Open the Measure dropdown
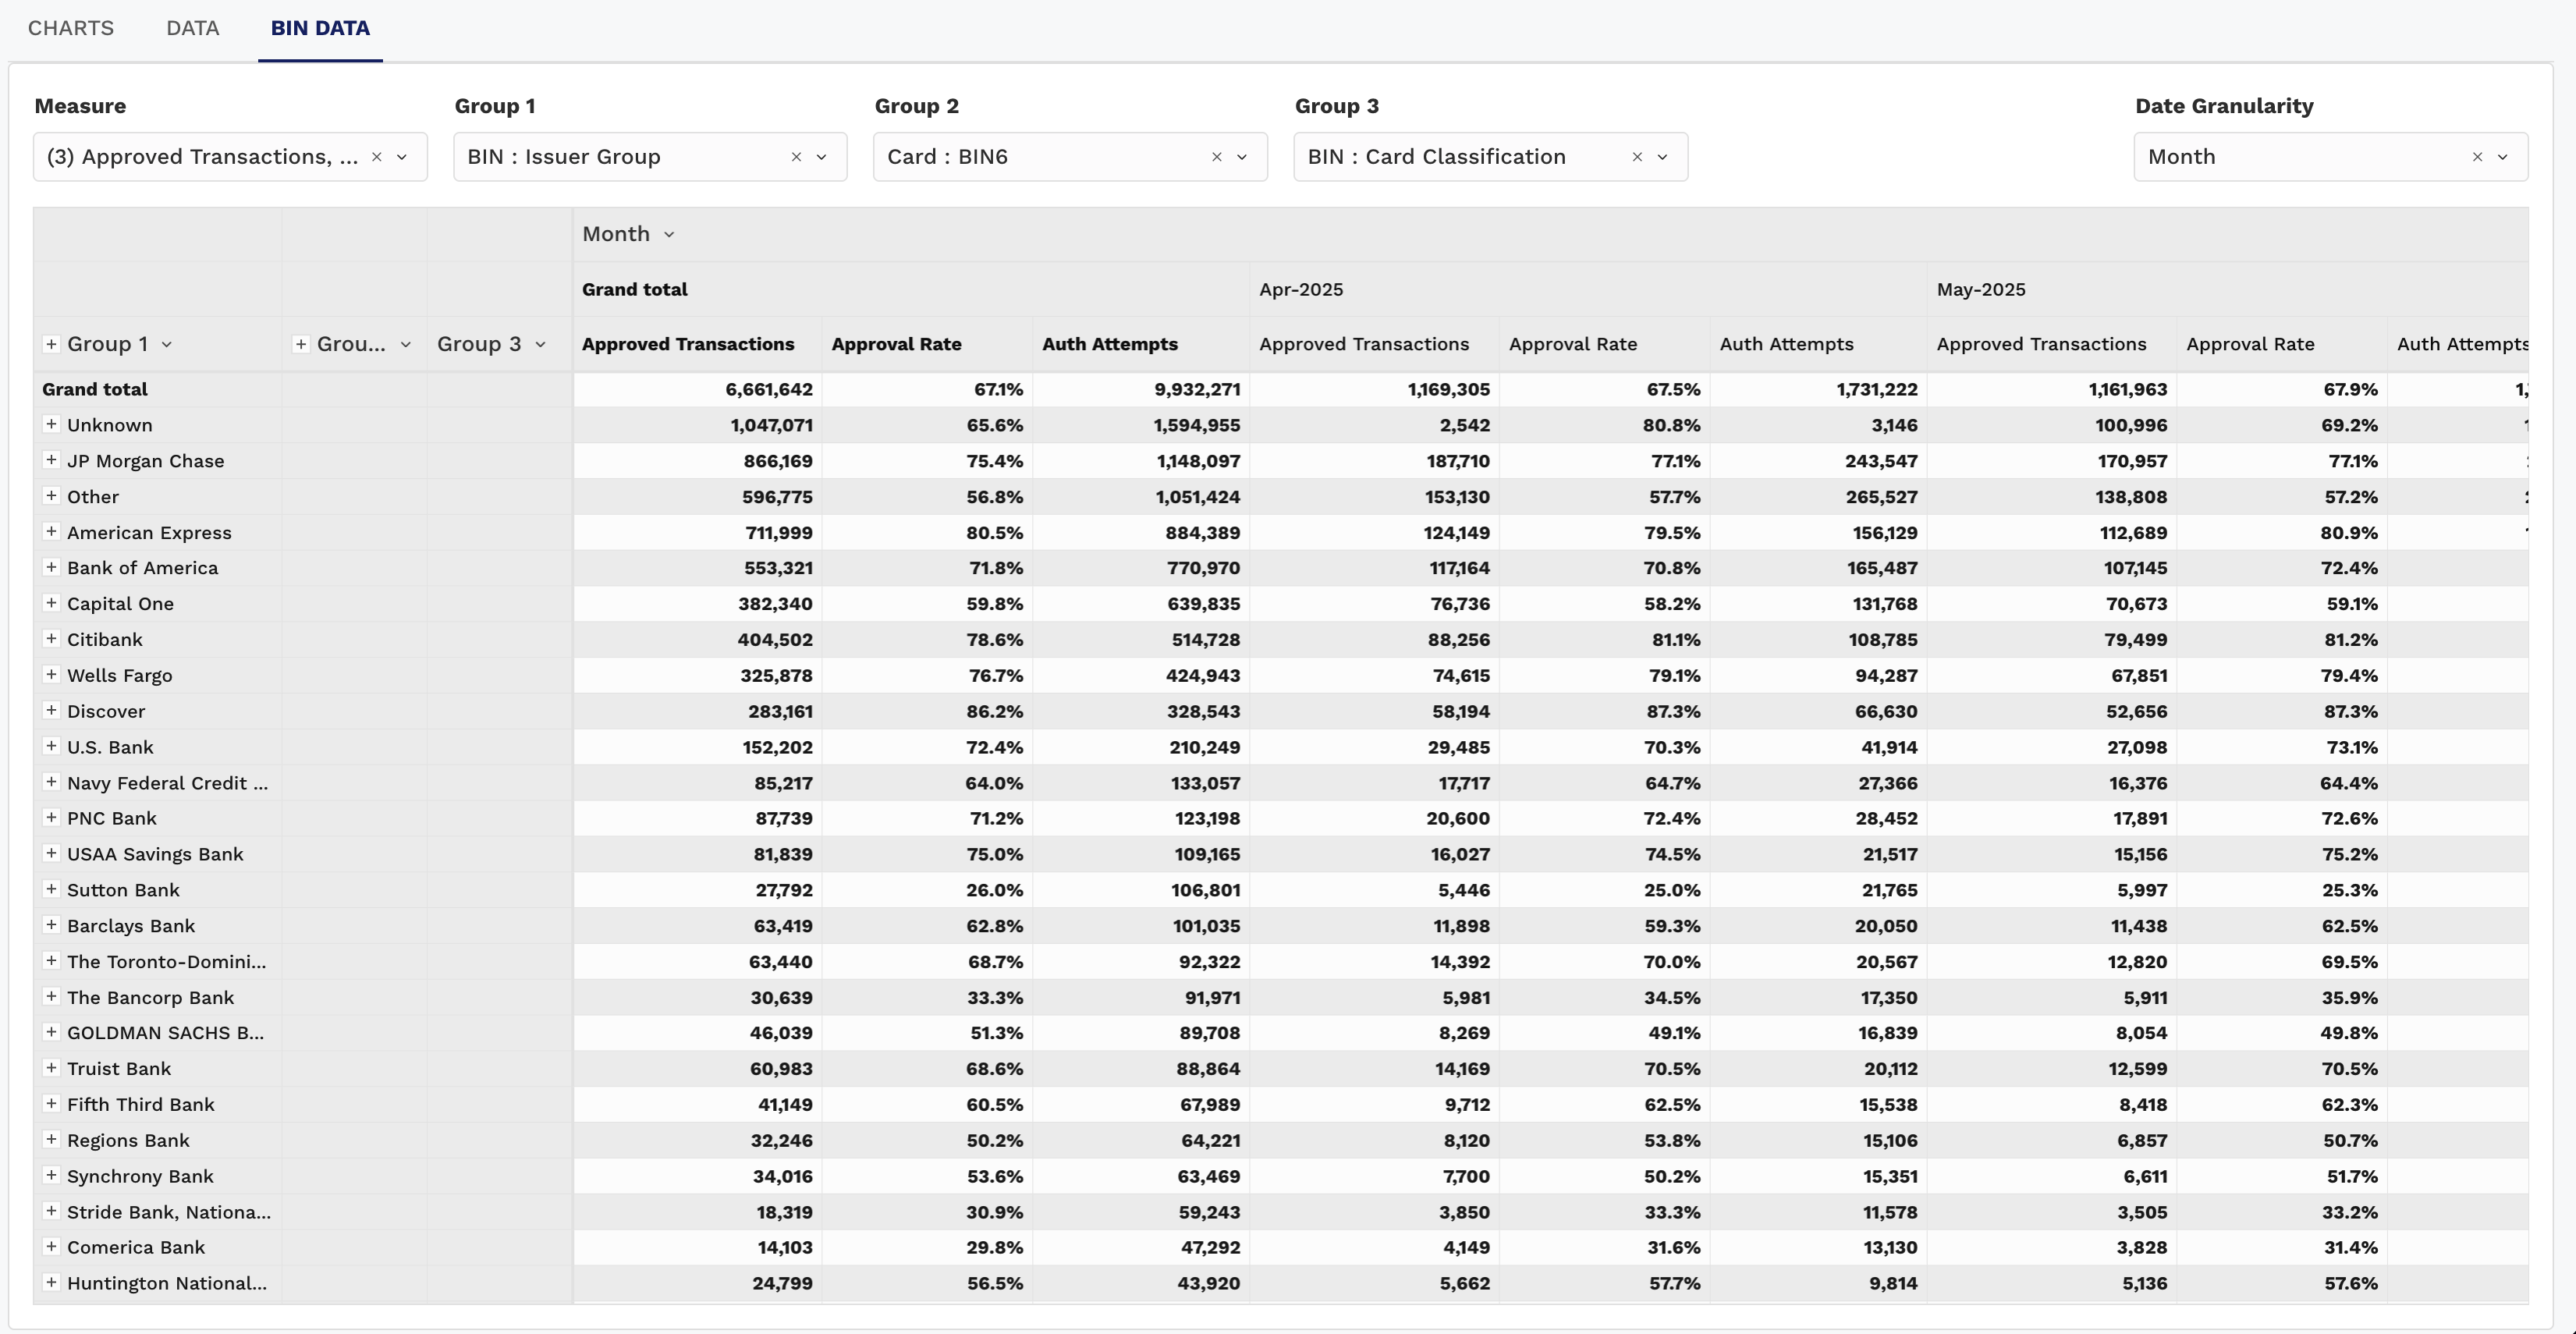The height and width of the screenshot is (1334, 2576). (402, 157)
